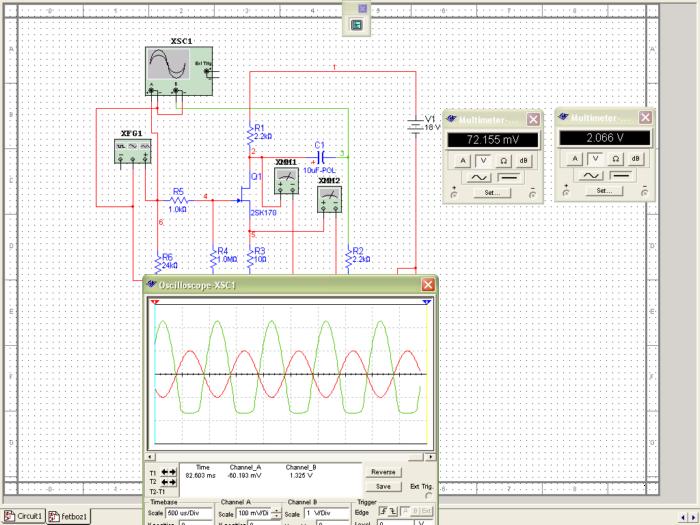
Task: Switch to the Circuit1 tab
Action: (24, 517)
